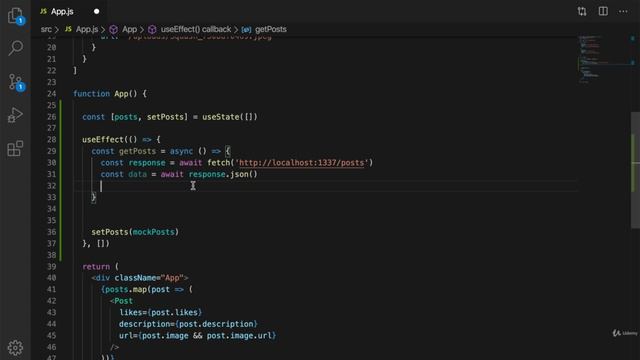
Task: Click the '<Post' JSX tag
Action: 121,301
